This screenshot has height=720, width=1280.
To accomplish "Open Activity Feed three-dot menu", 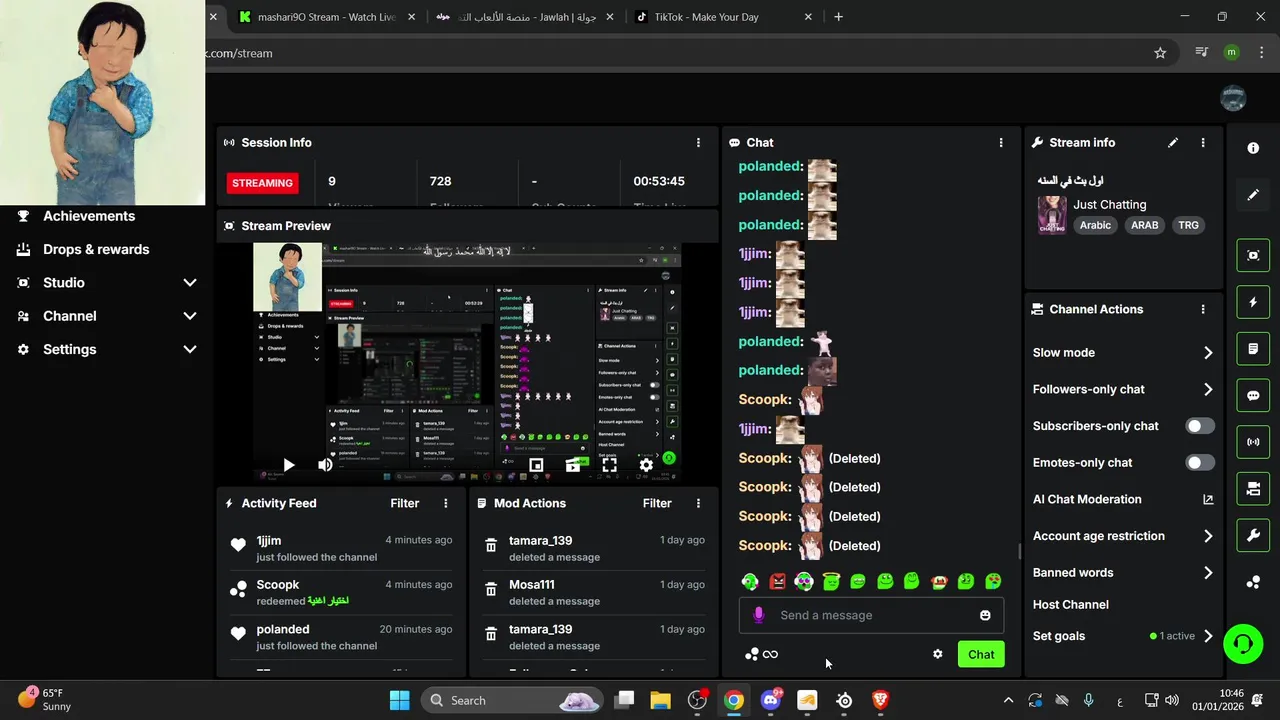I will [446, 504].
